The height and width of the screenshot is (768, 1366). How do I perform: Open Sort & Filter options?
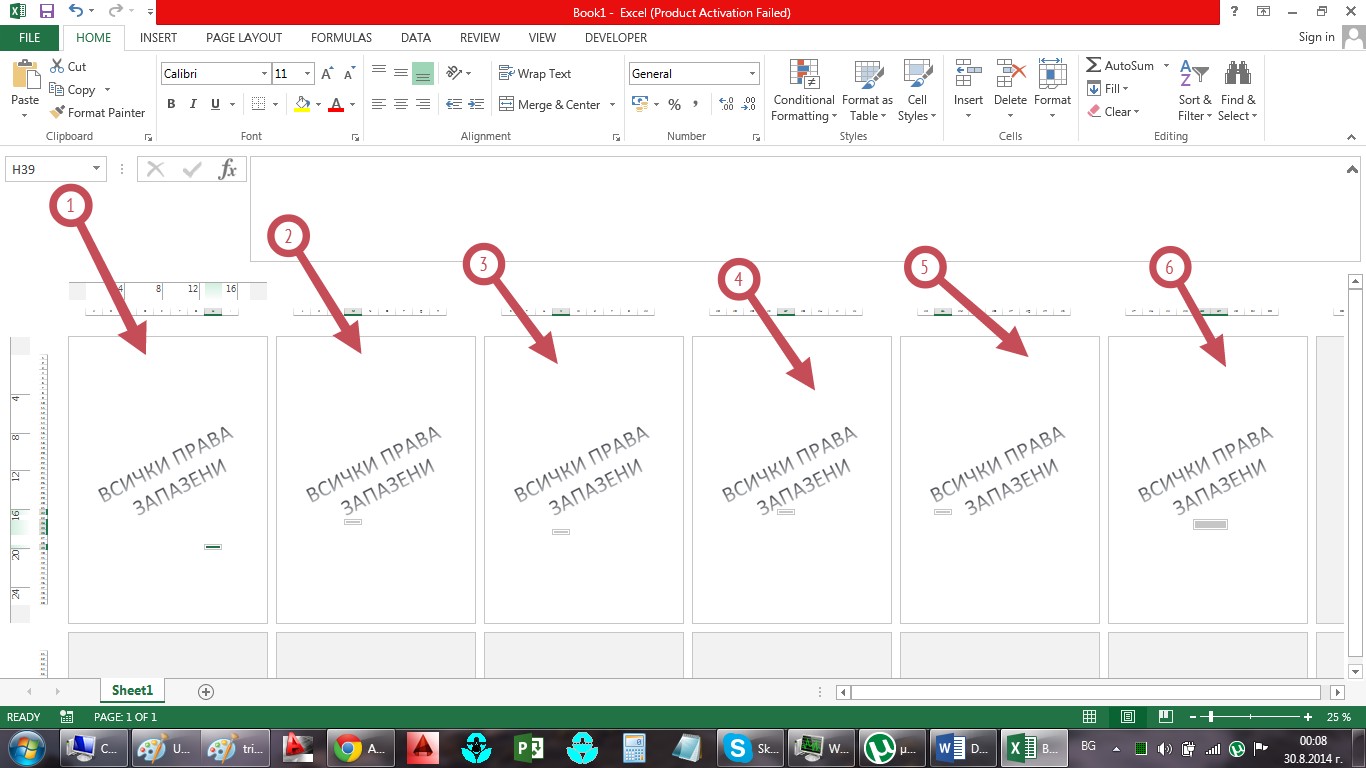(x=1194, y=91)
